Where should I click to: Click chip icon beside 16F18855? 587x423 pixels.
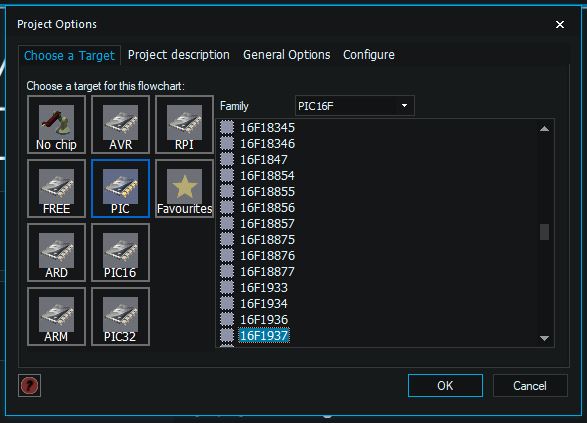tap(227, 192)
